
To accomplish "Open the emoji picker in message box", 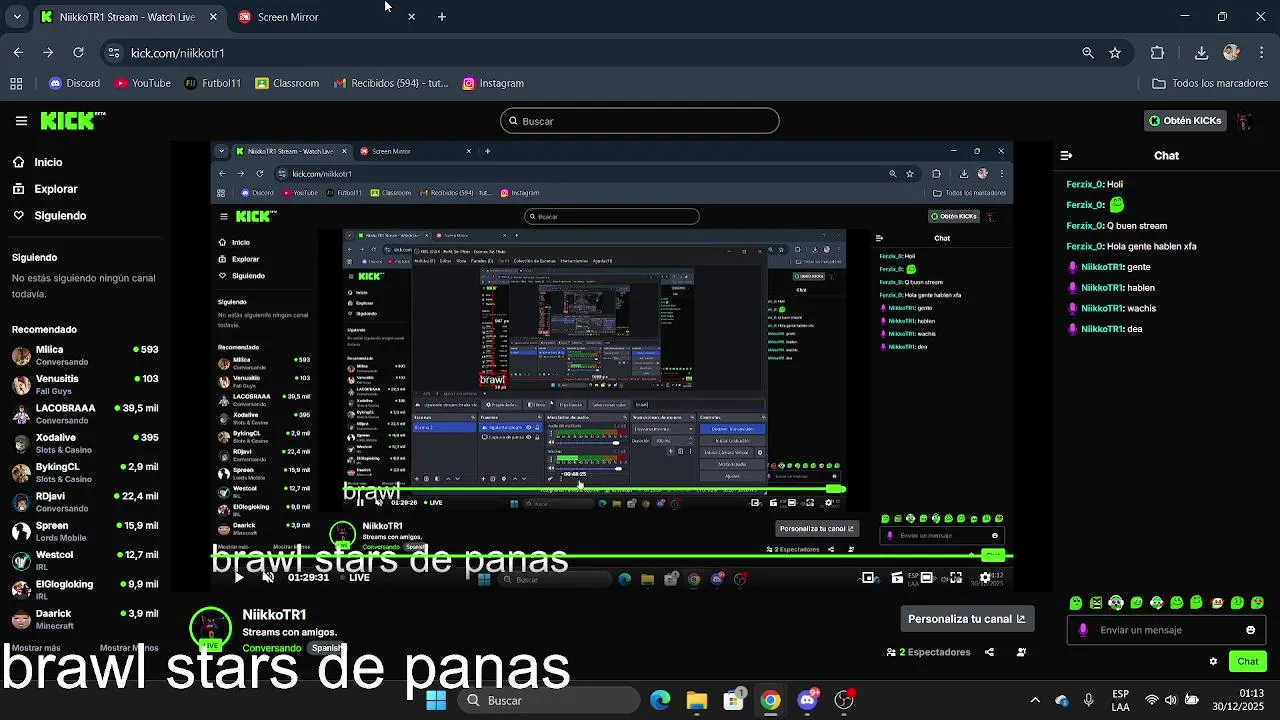I will (x=1250, y=630).
